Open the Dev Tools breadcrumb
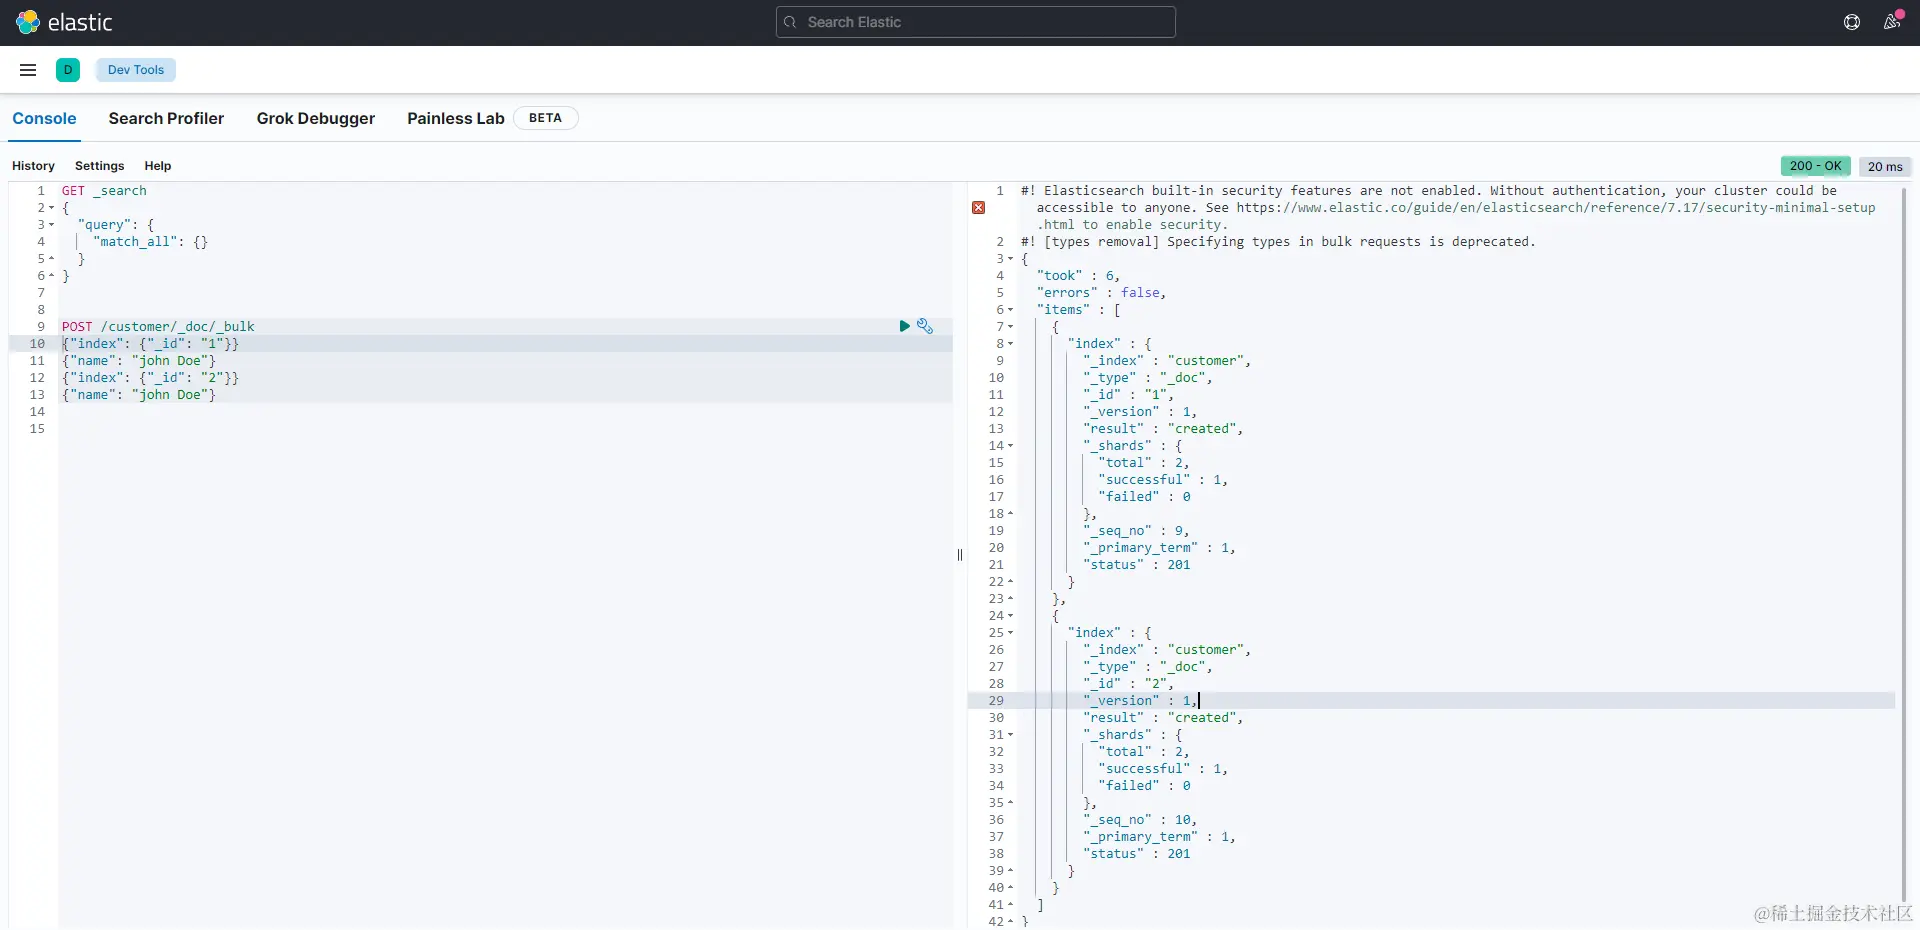Screen dimensions: 1920x930 (136, 70)
